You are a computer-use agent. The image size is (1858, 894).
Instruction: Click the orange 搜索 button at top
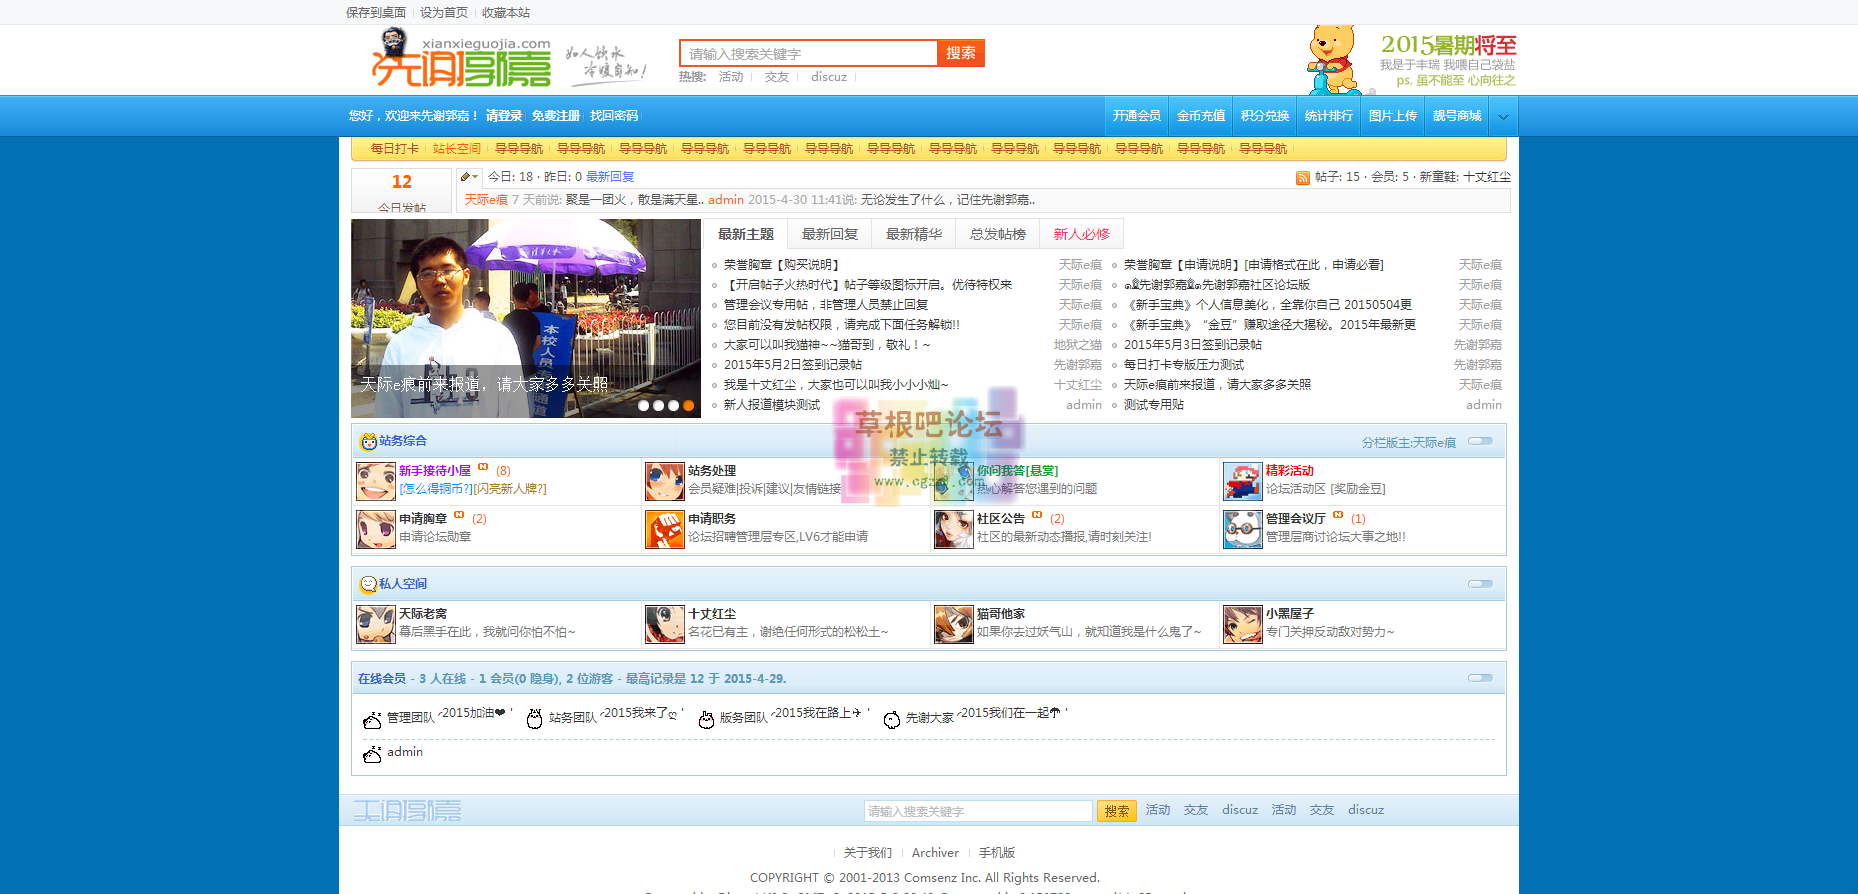pos(960,53)
